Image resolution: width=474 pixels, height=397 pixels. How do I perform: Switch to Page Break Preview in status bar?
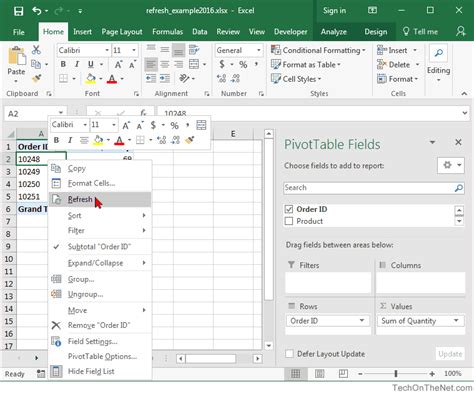pos(343,374)
